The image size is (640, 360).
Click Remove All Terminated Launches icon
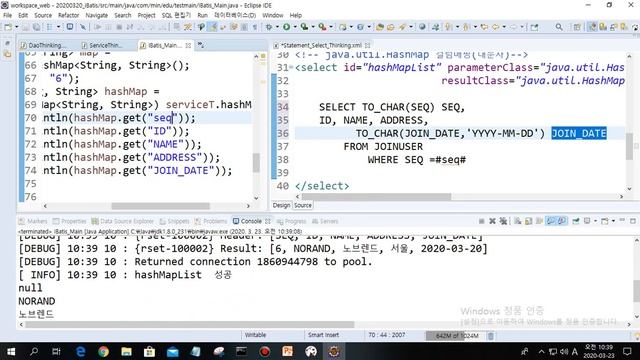pyautogui.click(x=503, y=221)
